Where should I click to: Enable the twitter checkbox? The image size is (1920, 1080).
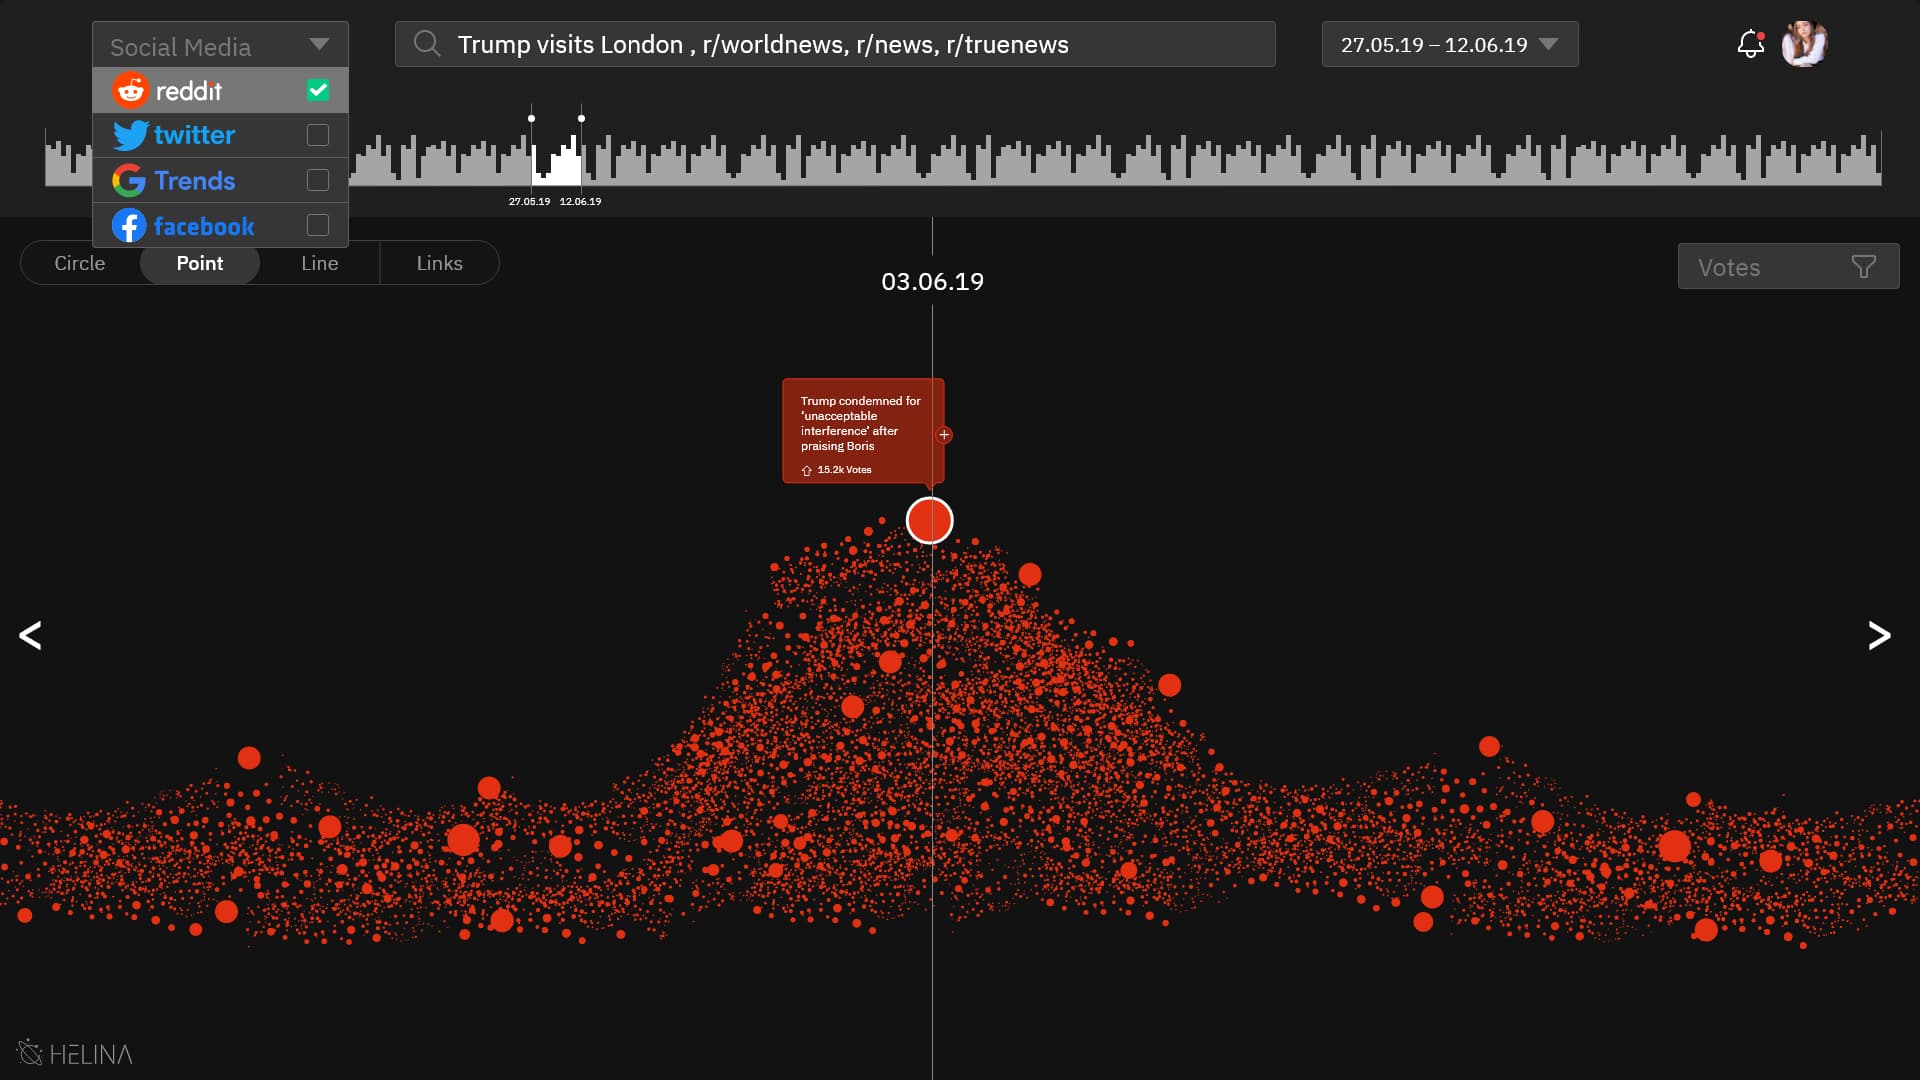tap(318, 135)
